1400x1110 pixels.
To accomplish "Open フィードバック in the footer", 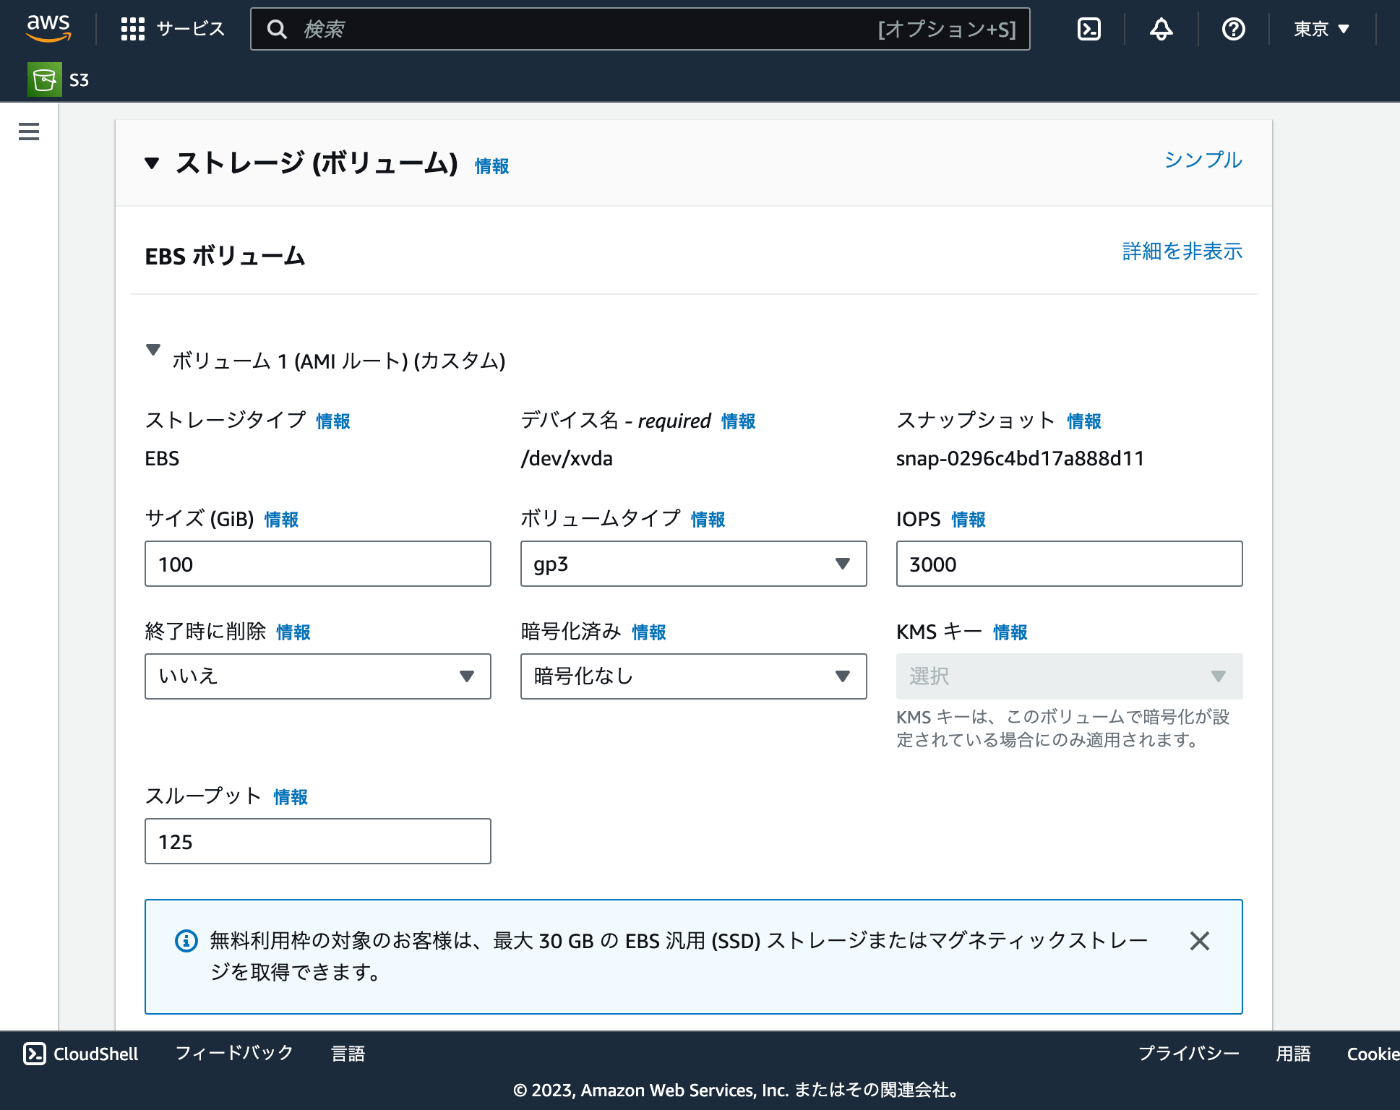I will coord(234,1053).
